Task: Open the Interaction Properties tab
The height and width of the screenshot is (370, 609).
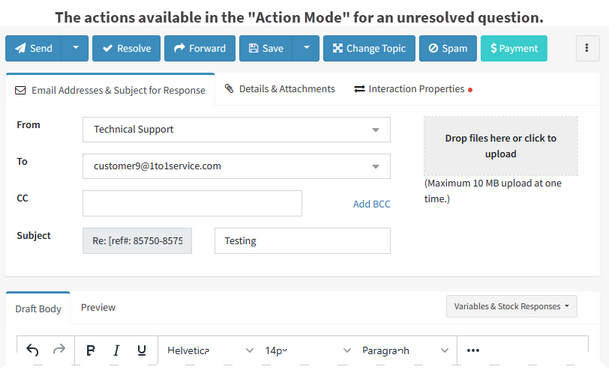Action: click(413, 89)
